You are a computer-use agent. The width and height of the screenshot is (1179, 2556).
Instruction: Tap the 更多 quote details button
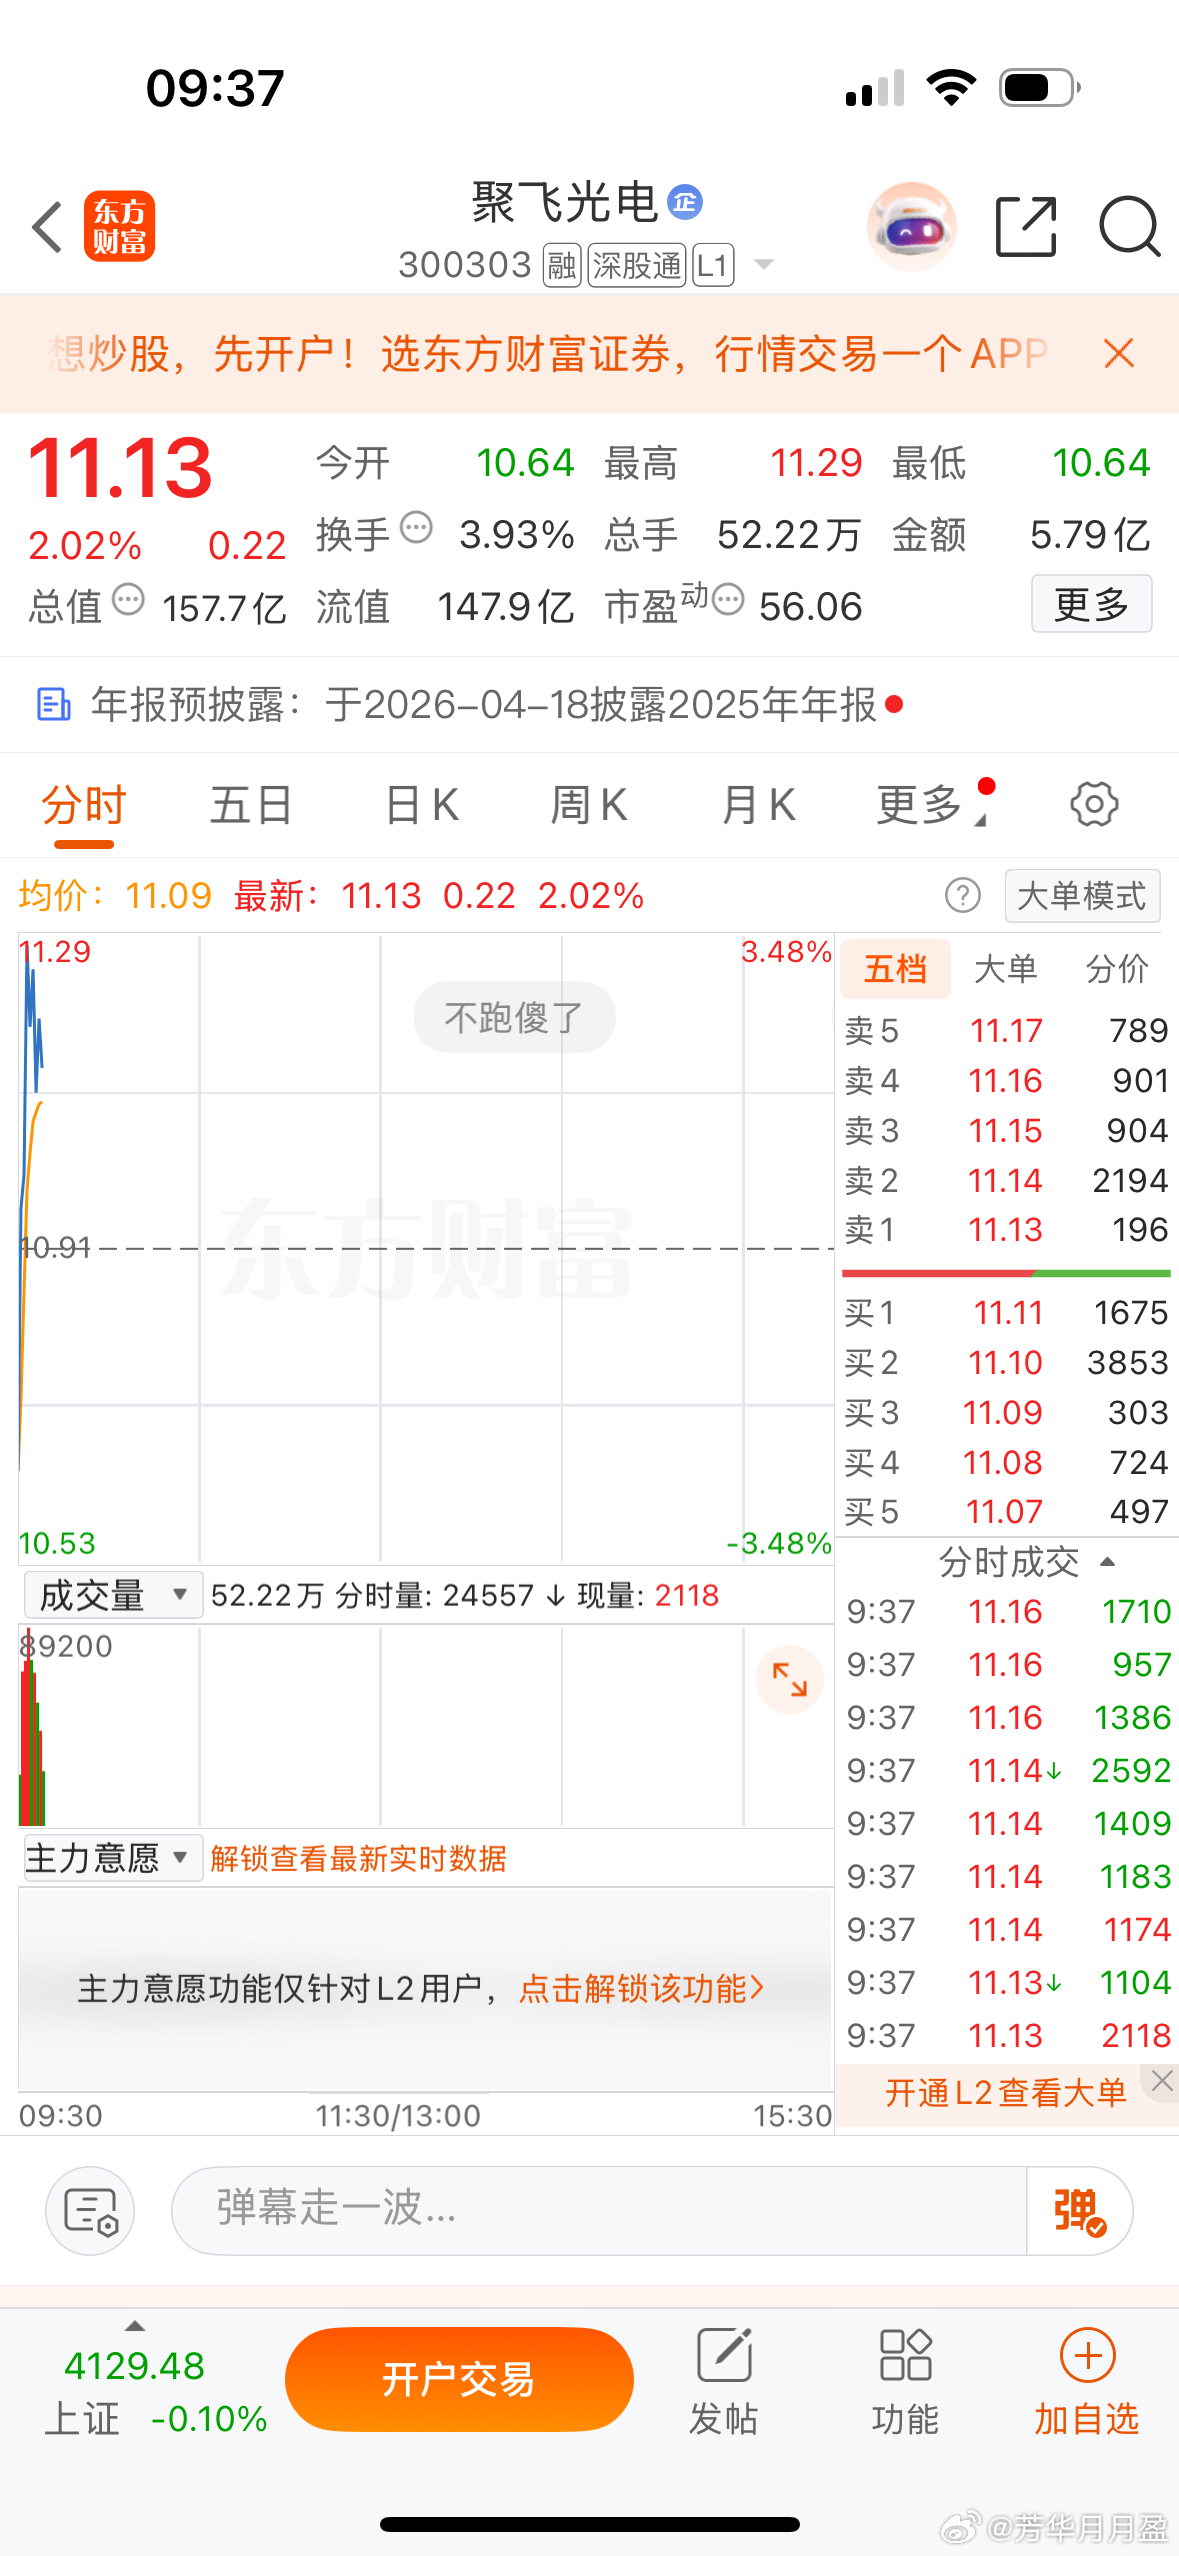pyautogui.click(x=1091, y=604)
